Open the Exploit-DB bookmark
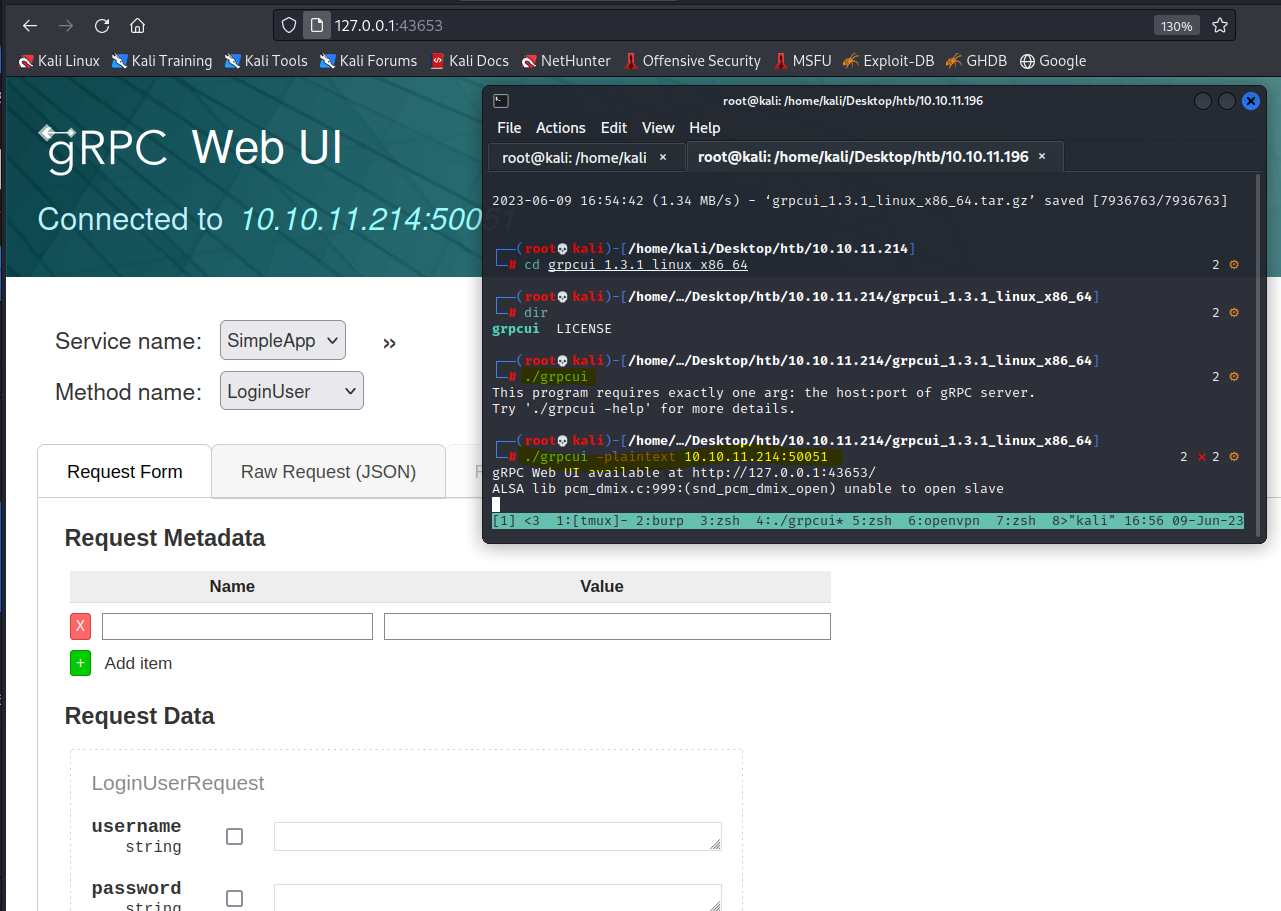Image resolution: width=1281 pixels, height=911 pixels. [x=888, y=61]
